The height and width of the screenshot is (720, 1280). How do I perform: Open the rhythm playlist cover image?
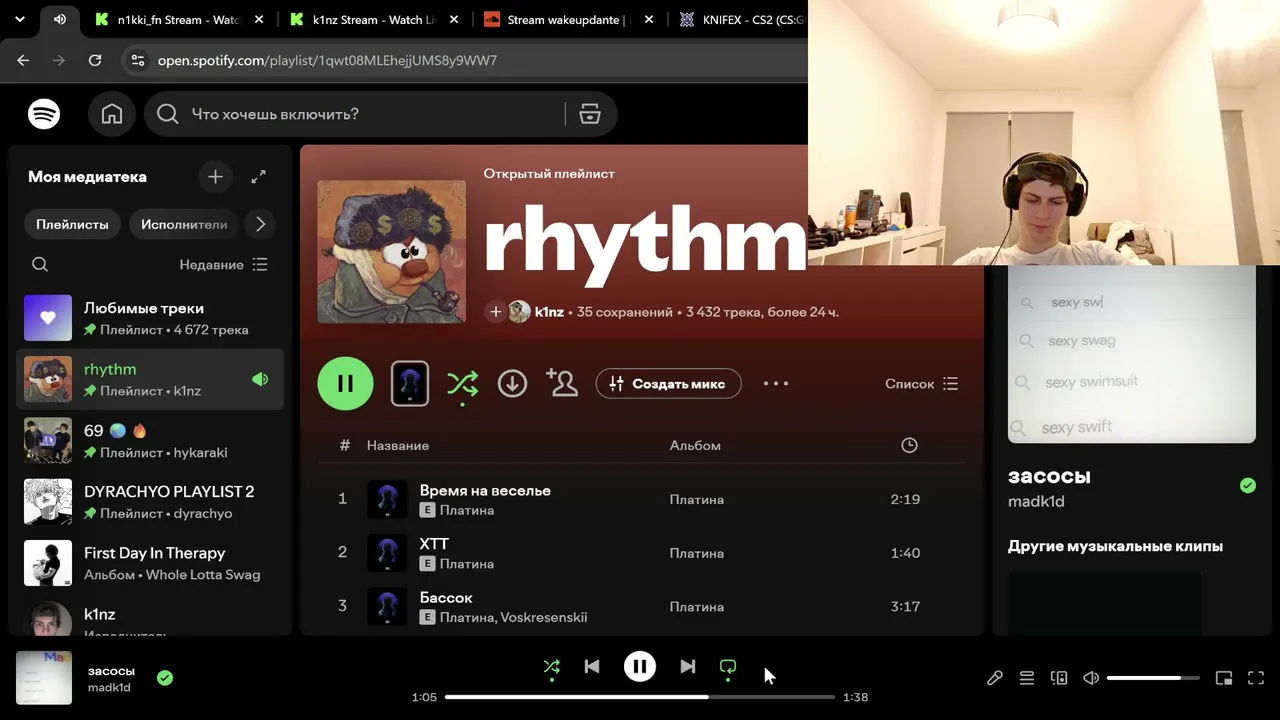(x=391, y=252)
